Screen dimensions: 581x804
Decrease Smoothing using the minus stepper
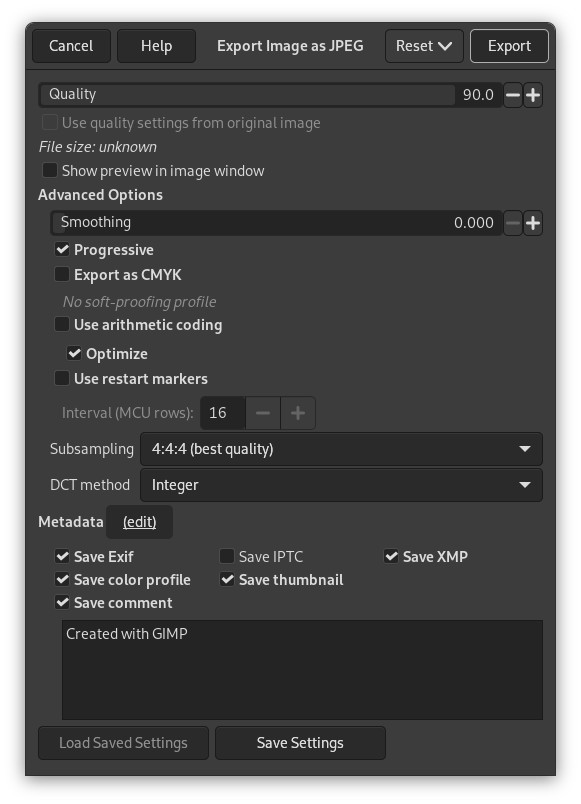(x=512, y=223)
